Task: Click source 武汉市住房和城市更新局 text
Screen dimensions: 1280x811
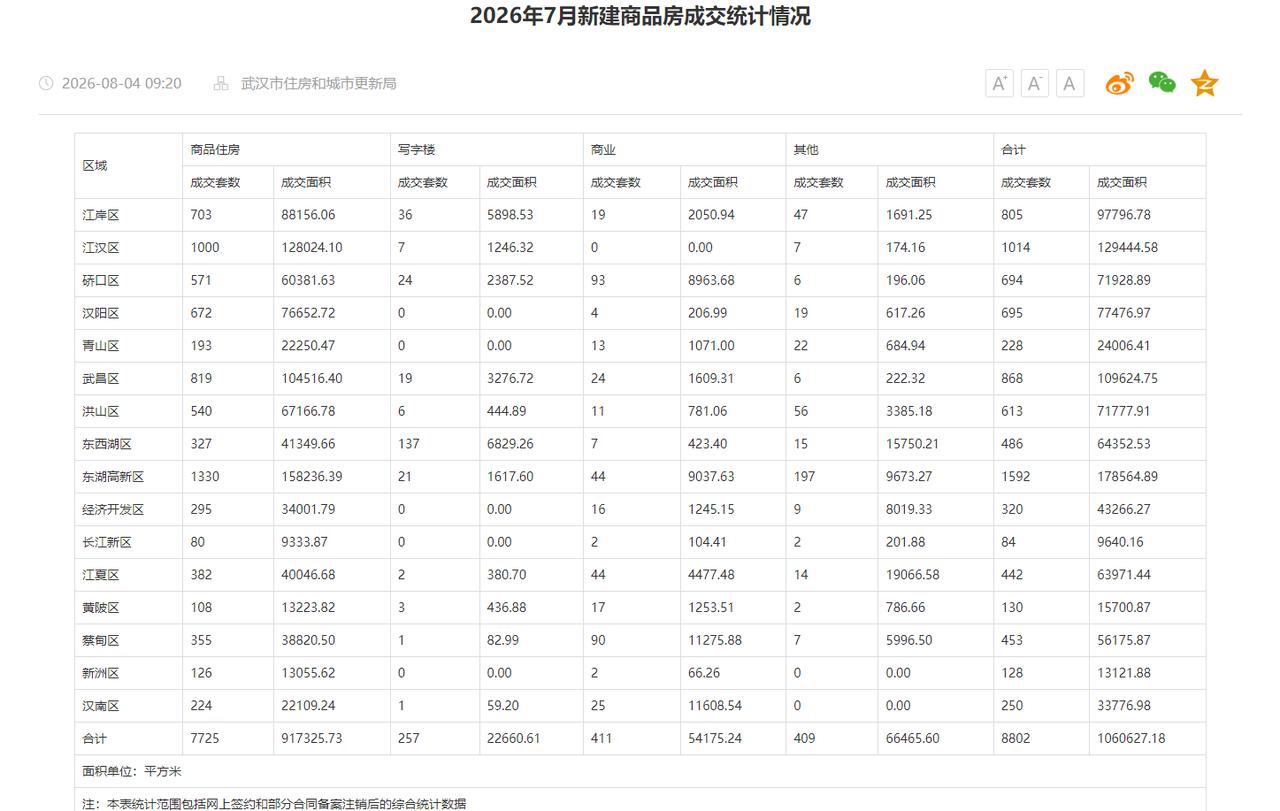Action: (x=319, y=83)
